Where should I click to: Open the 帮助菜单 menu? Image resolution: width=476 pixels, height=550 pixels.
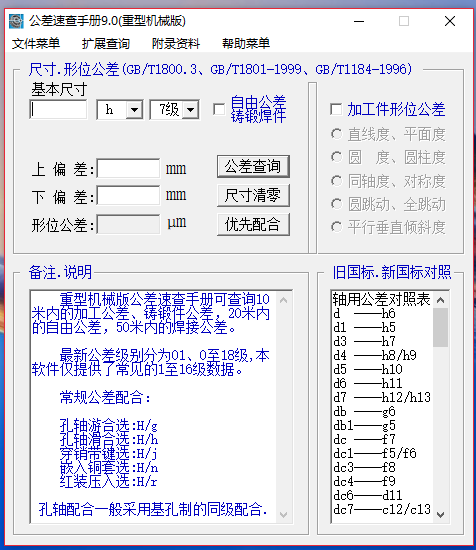click(246, 43)
